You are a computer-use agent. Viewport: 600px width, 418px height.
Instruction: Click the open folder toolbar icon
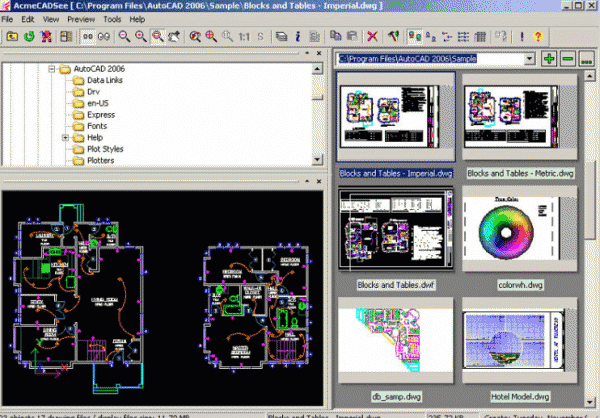coord(11,36)
